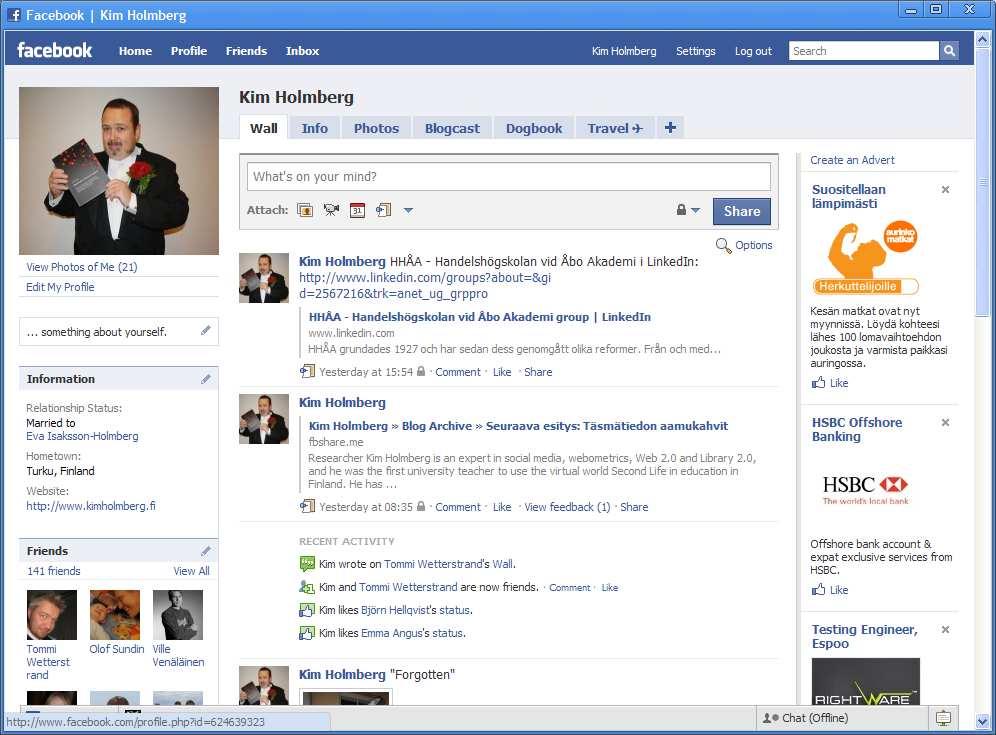Open Friends in top navigation

246,51
